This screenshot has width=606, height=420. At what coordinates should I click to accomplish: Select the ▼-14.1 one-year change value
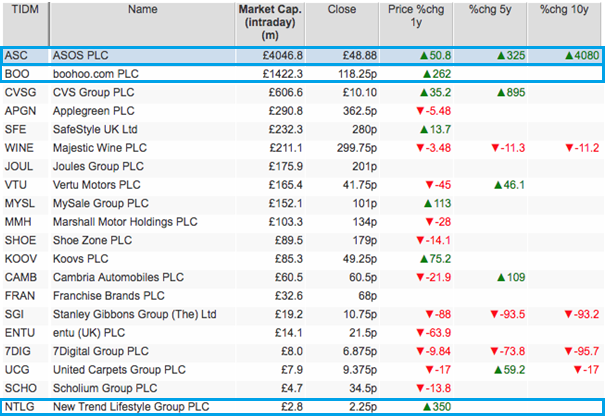434,241
